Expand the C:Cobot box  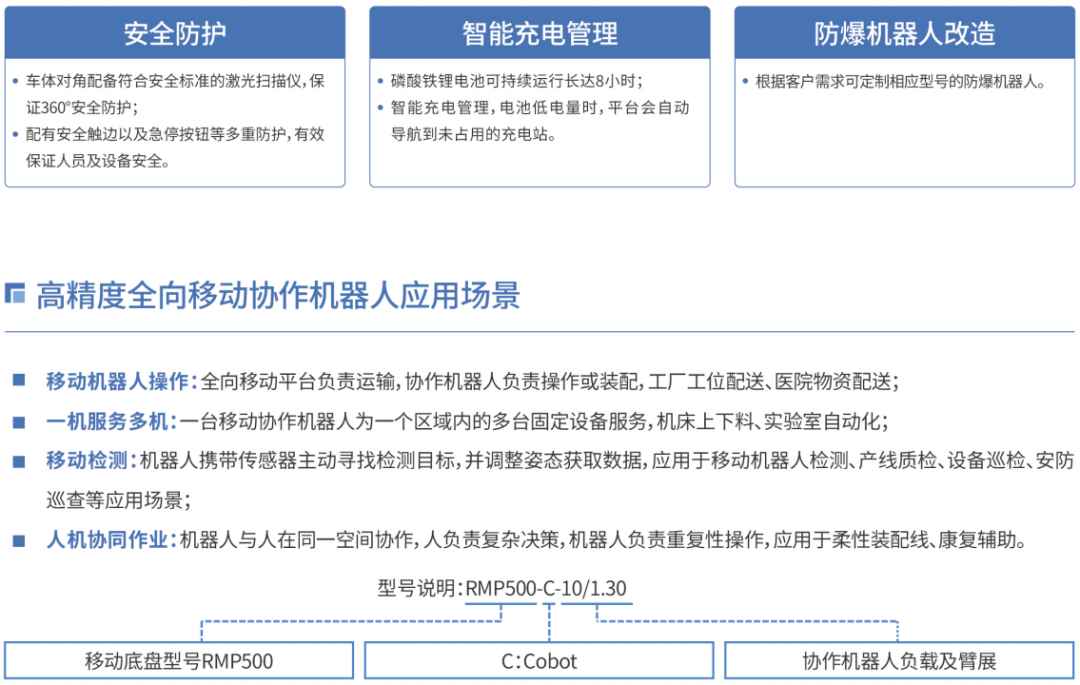click(540, 660)
